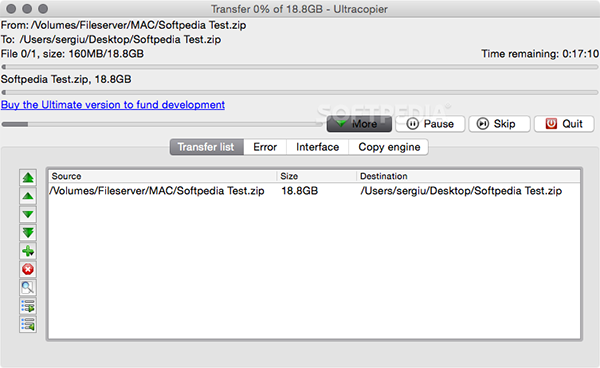Move selected transfer up one position

[28, 196]
